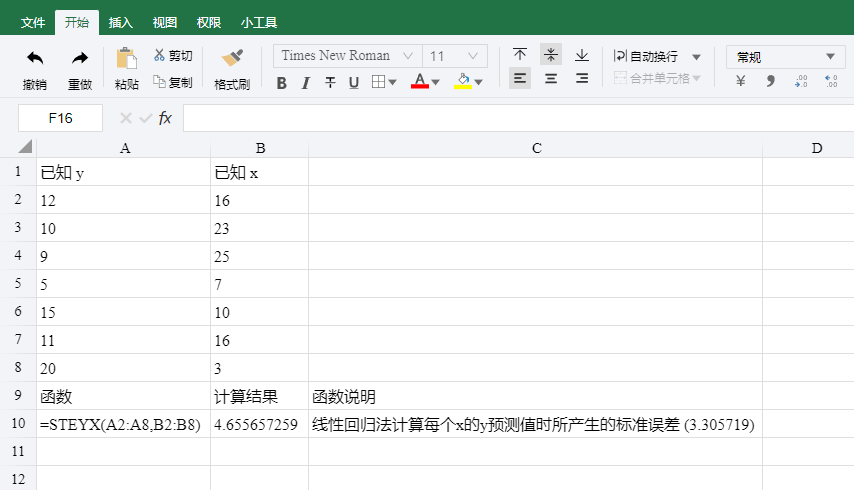Decrease decimal places icon
This screenshot has height=490, width=854.
(801, 82)
